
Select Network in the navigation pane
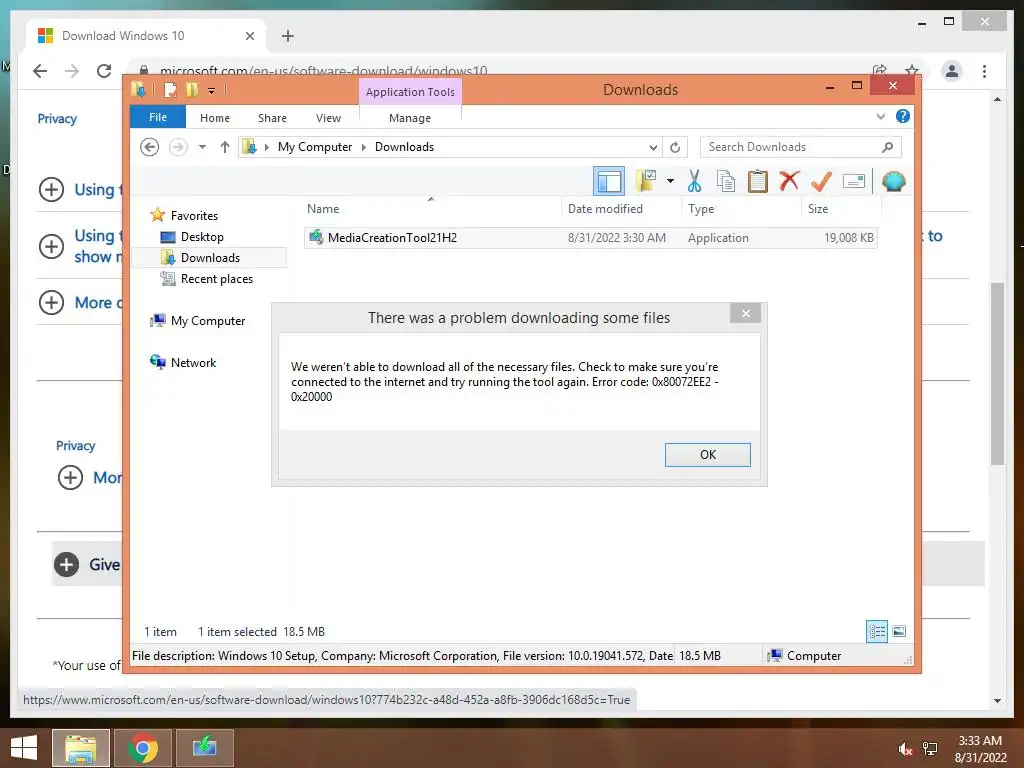coord(193,362)
